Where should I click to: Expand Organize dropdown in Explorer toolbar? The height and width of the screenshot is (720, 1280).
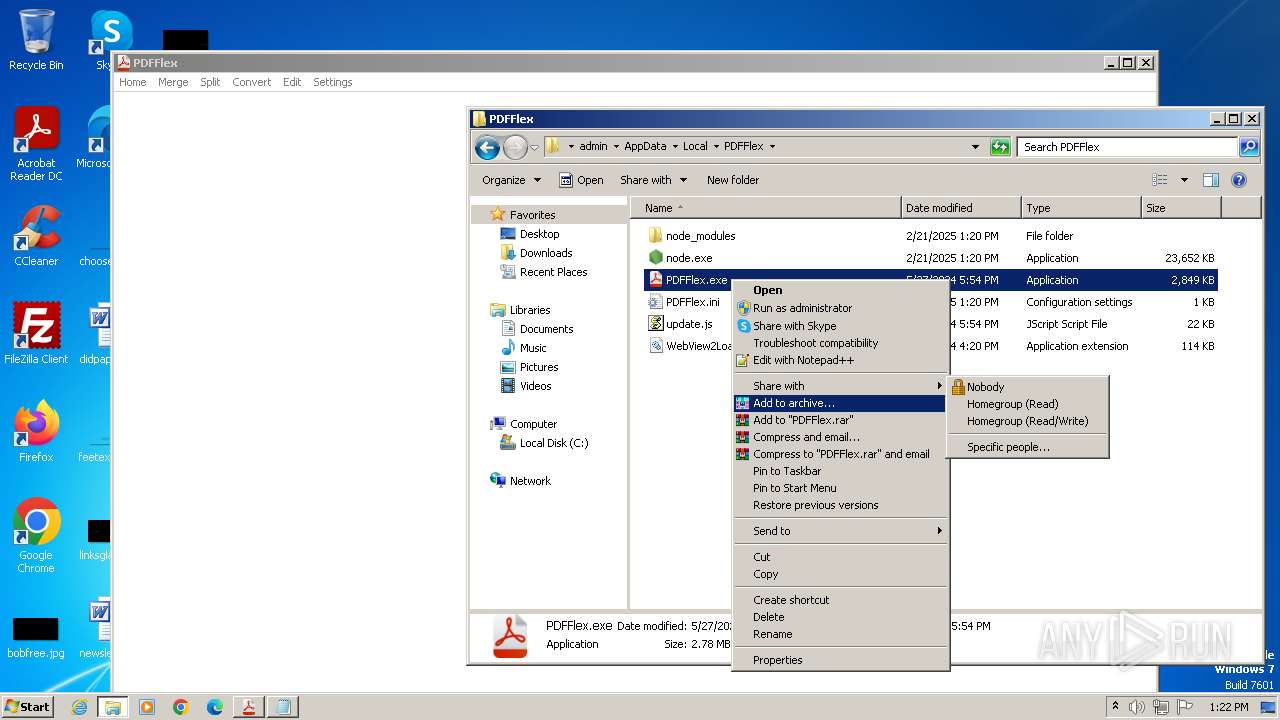pyautogui.click(x=511, y=180)
